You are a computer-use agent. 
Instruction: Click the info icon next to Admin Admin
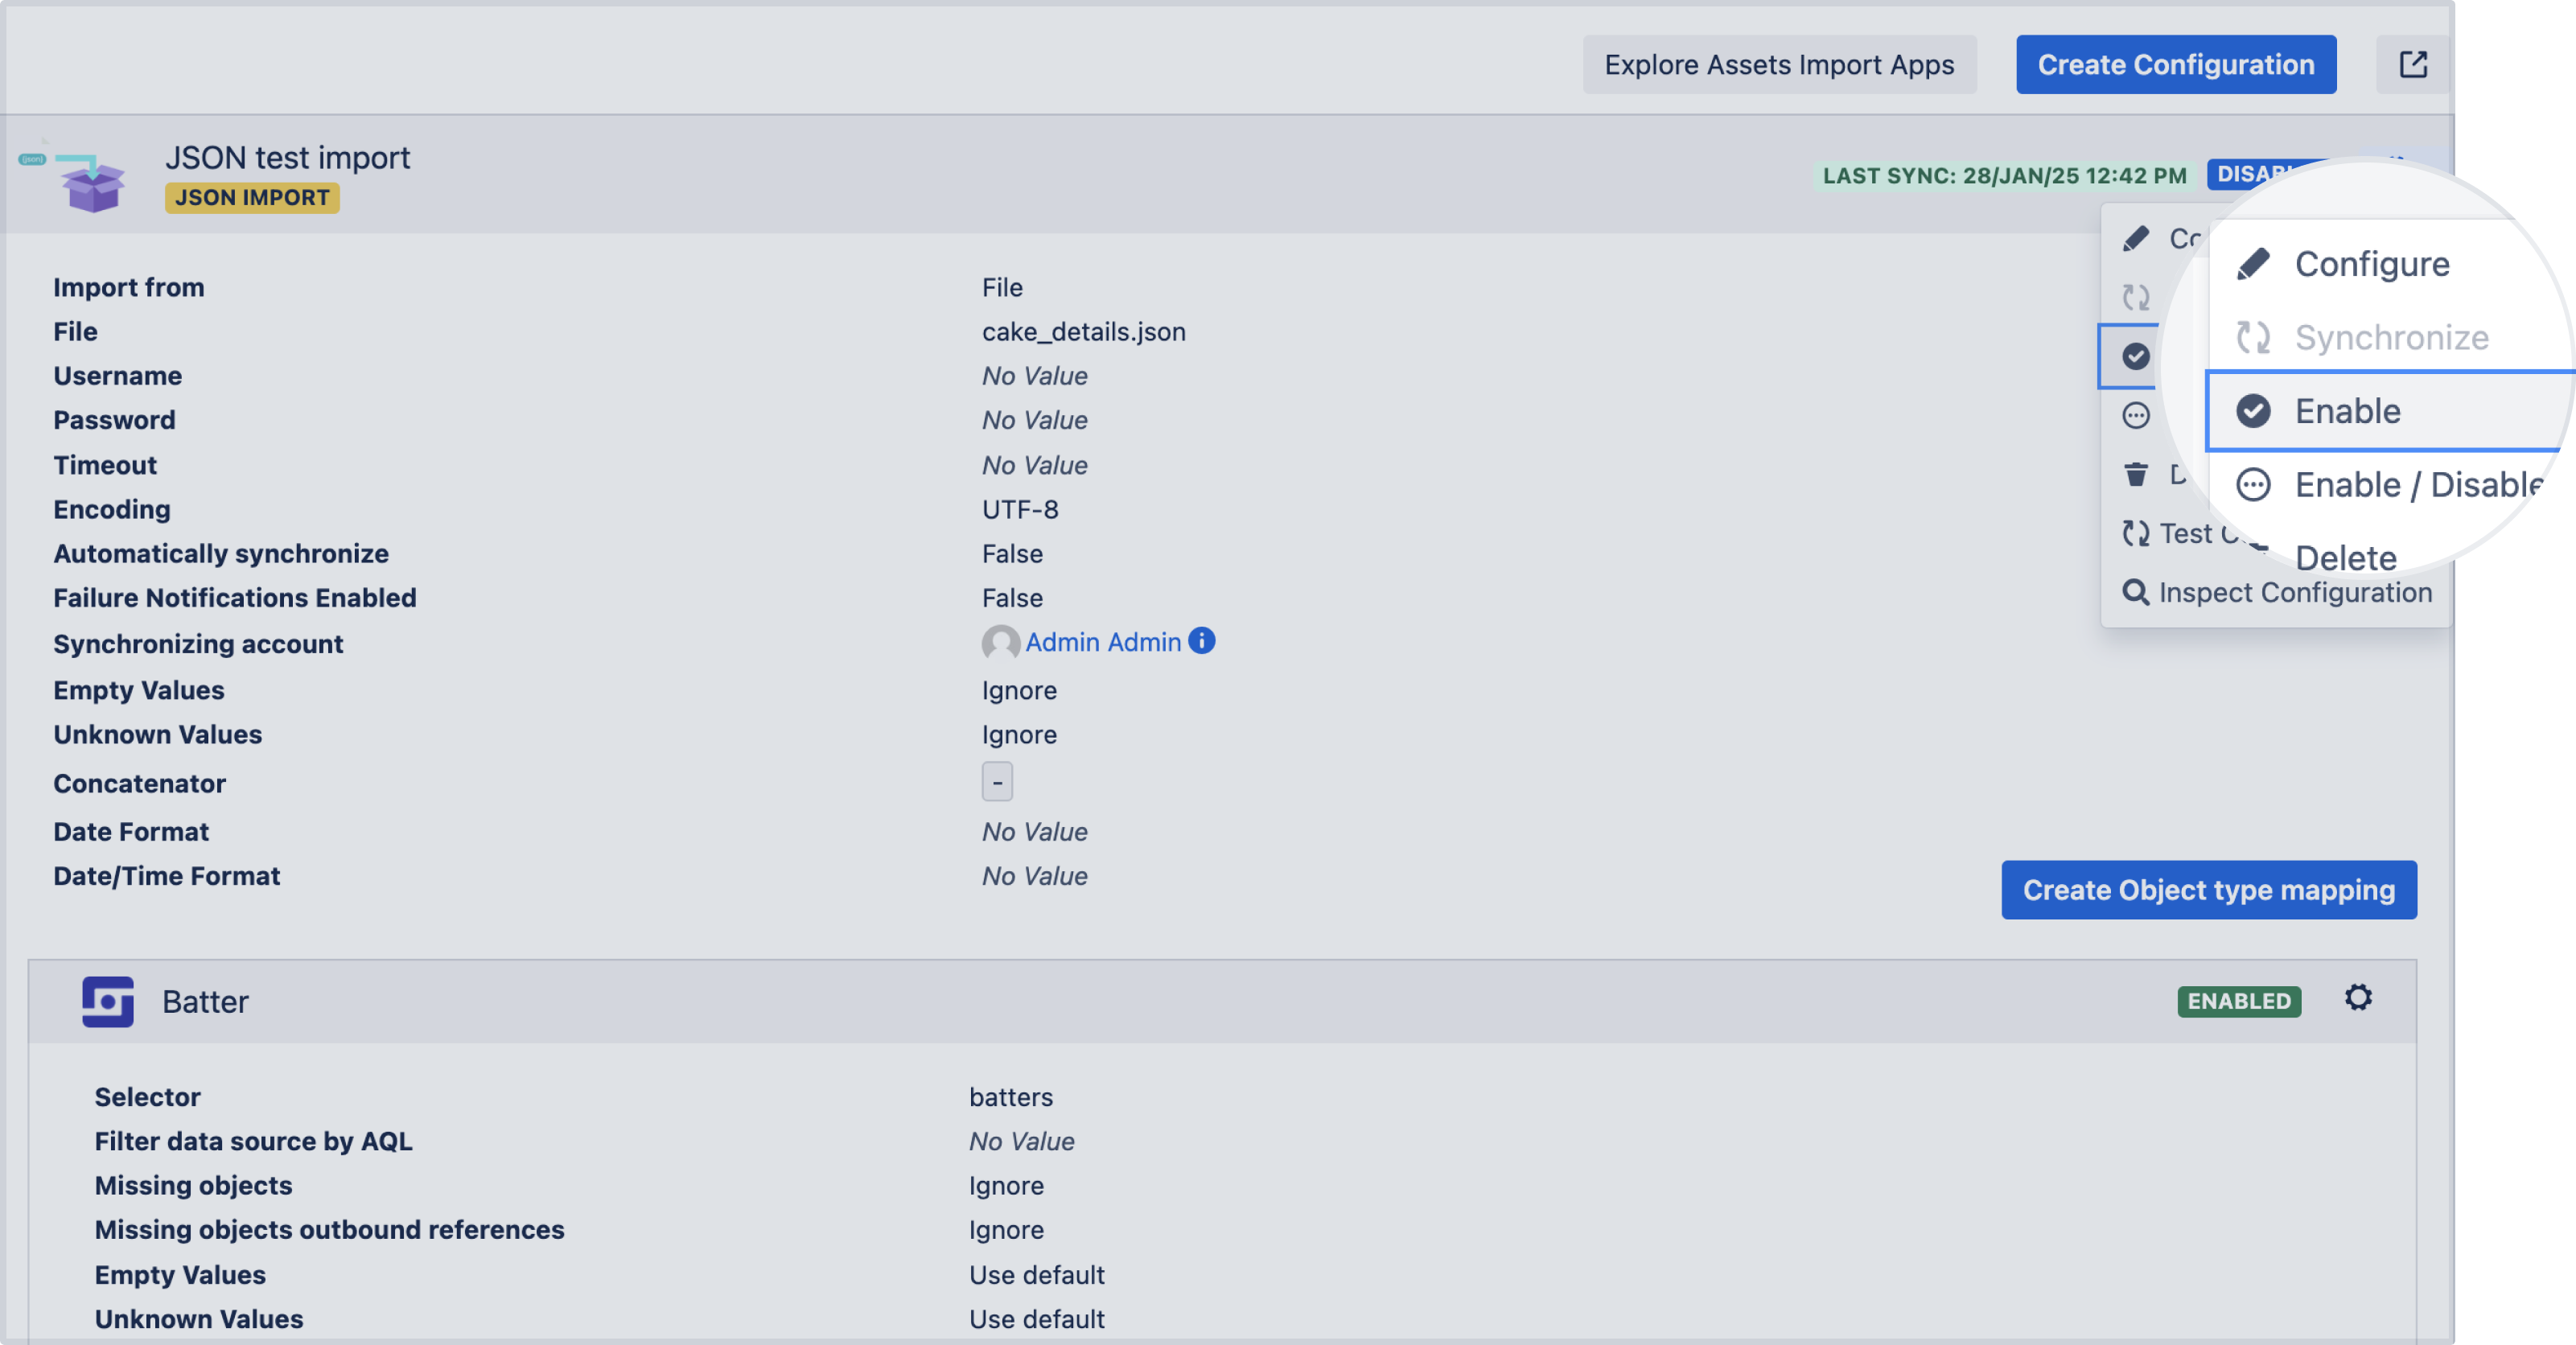coord(1201,641)
